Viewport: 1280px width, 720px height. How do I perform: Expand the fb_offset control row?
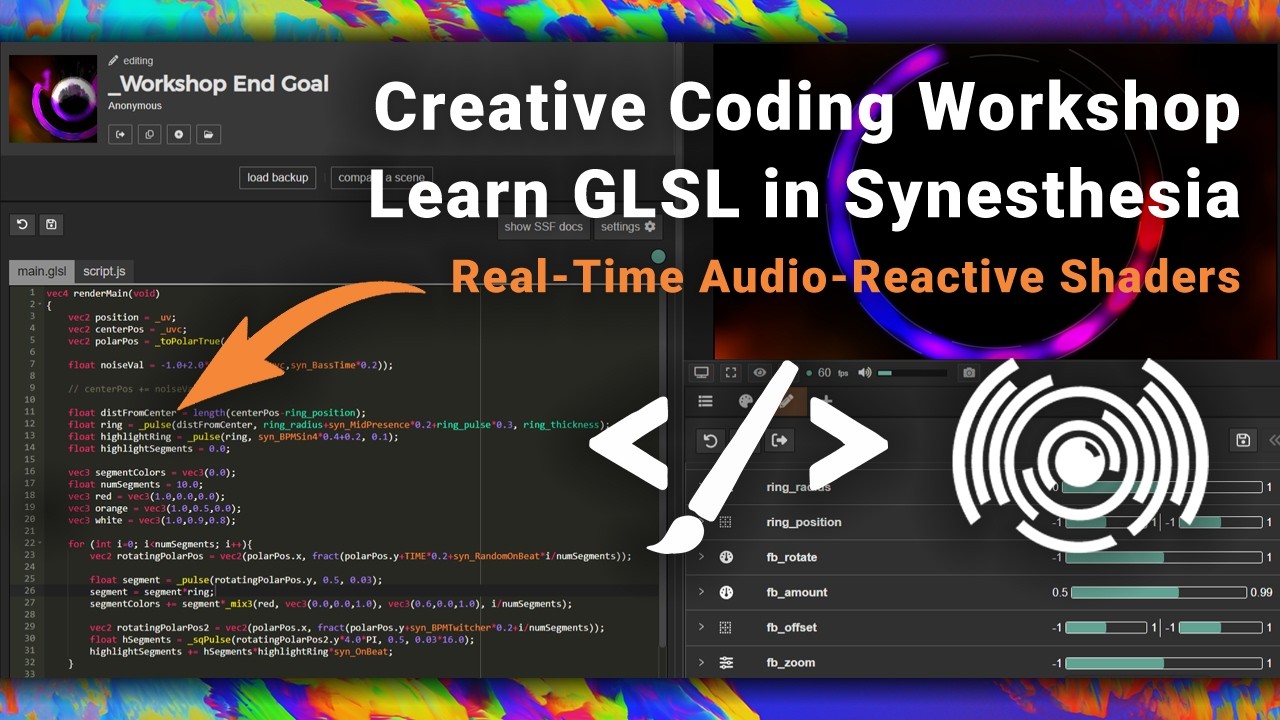coord(701,627)
